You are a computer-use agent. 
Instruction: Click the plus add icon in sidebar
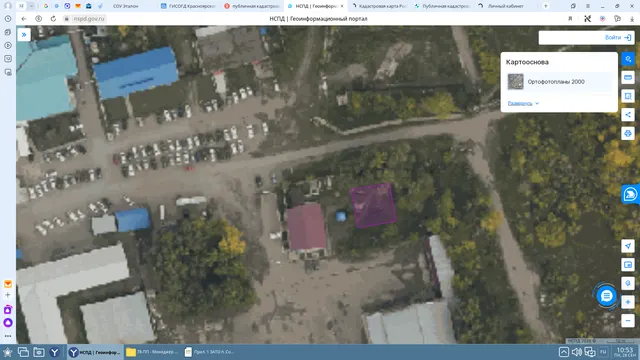8,295
